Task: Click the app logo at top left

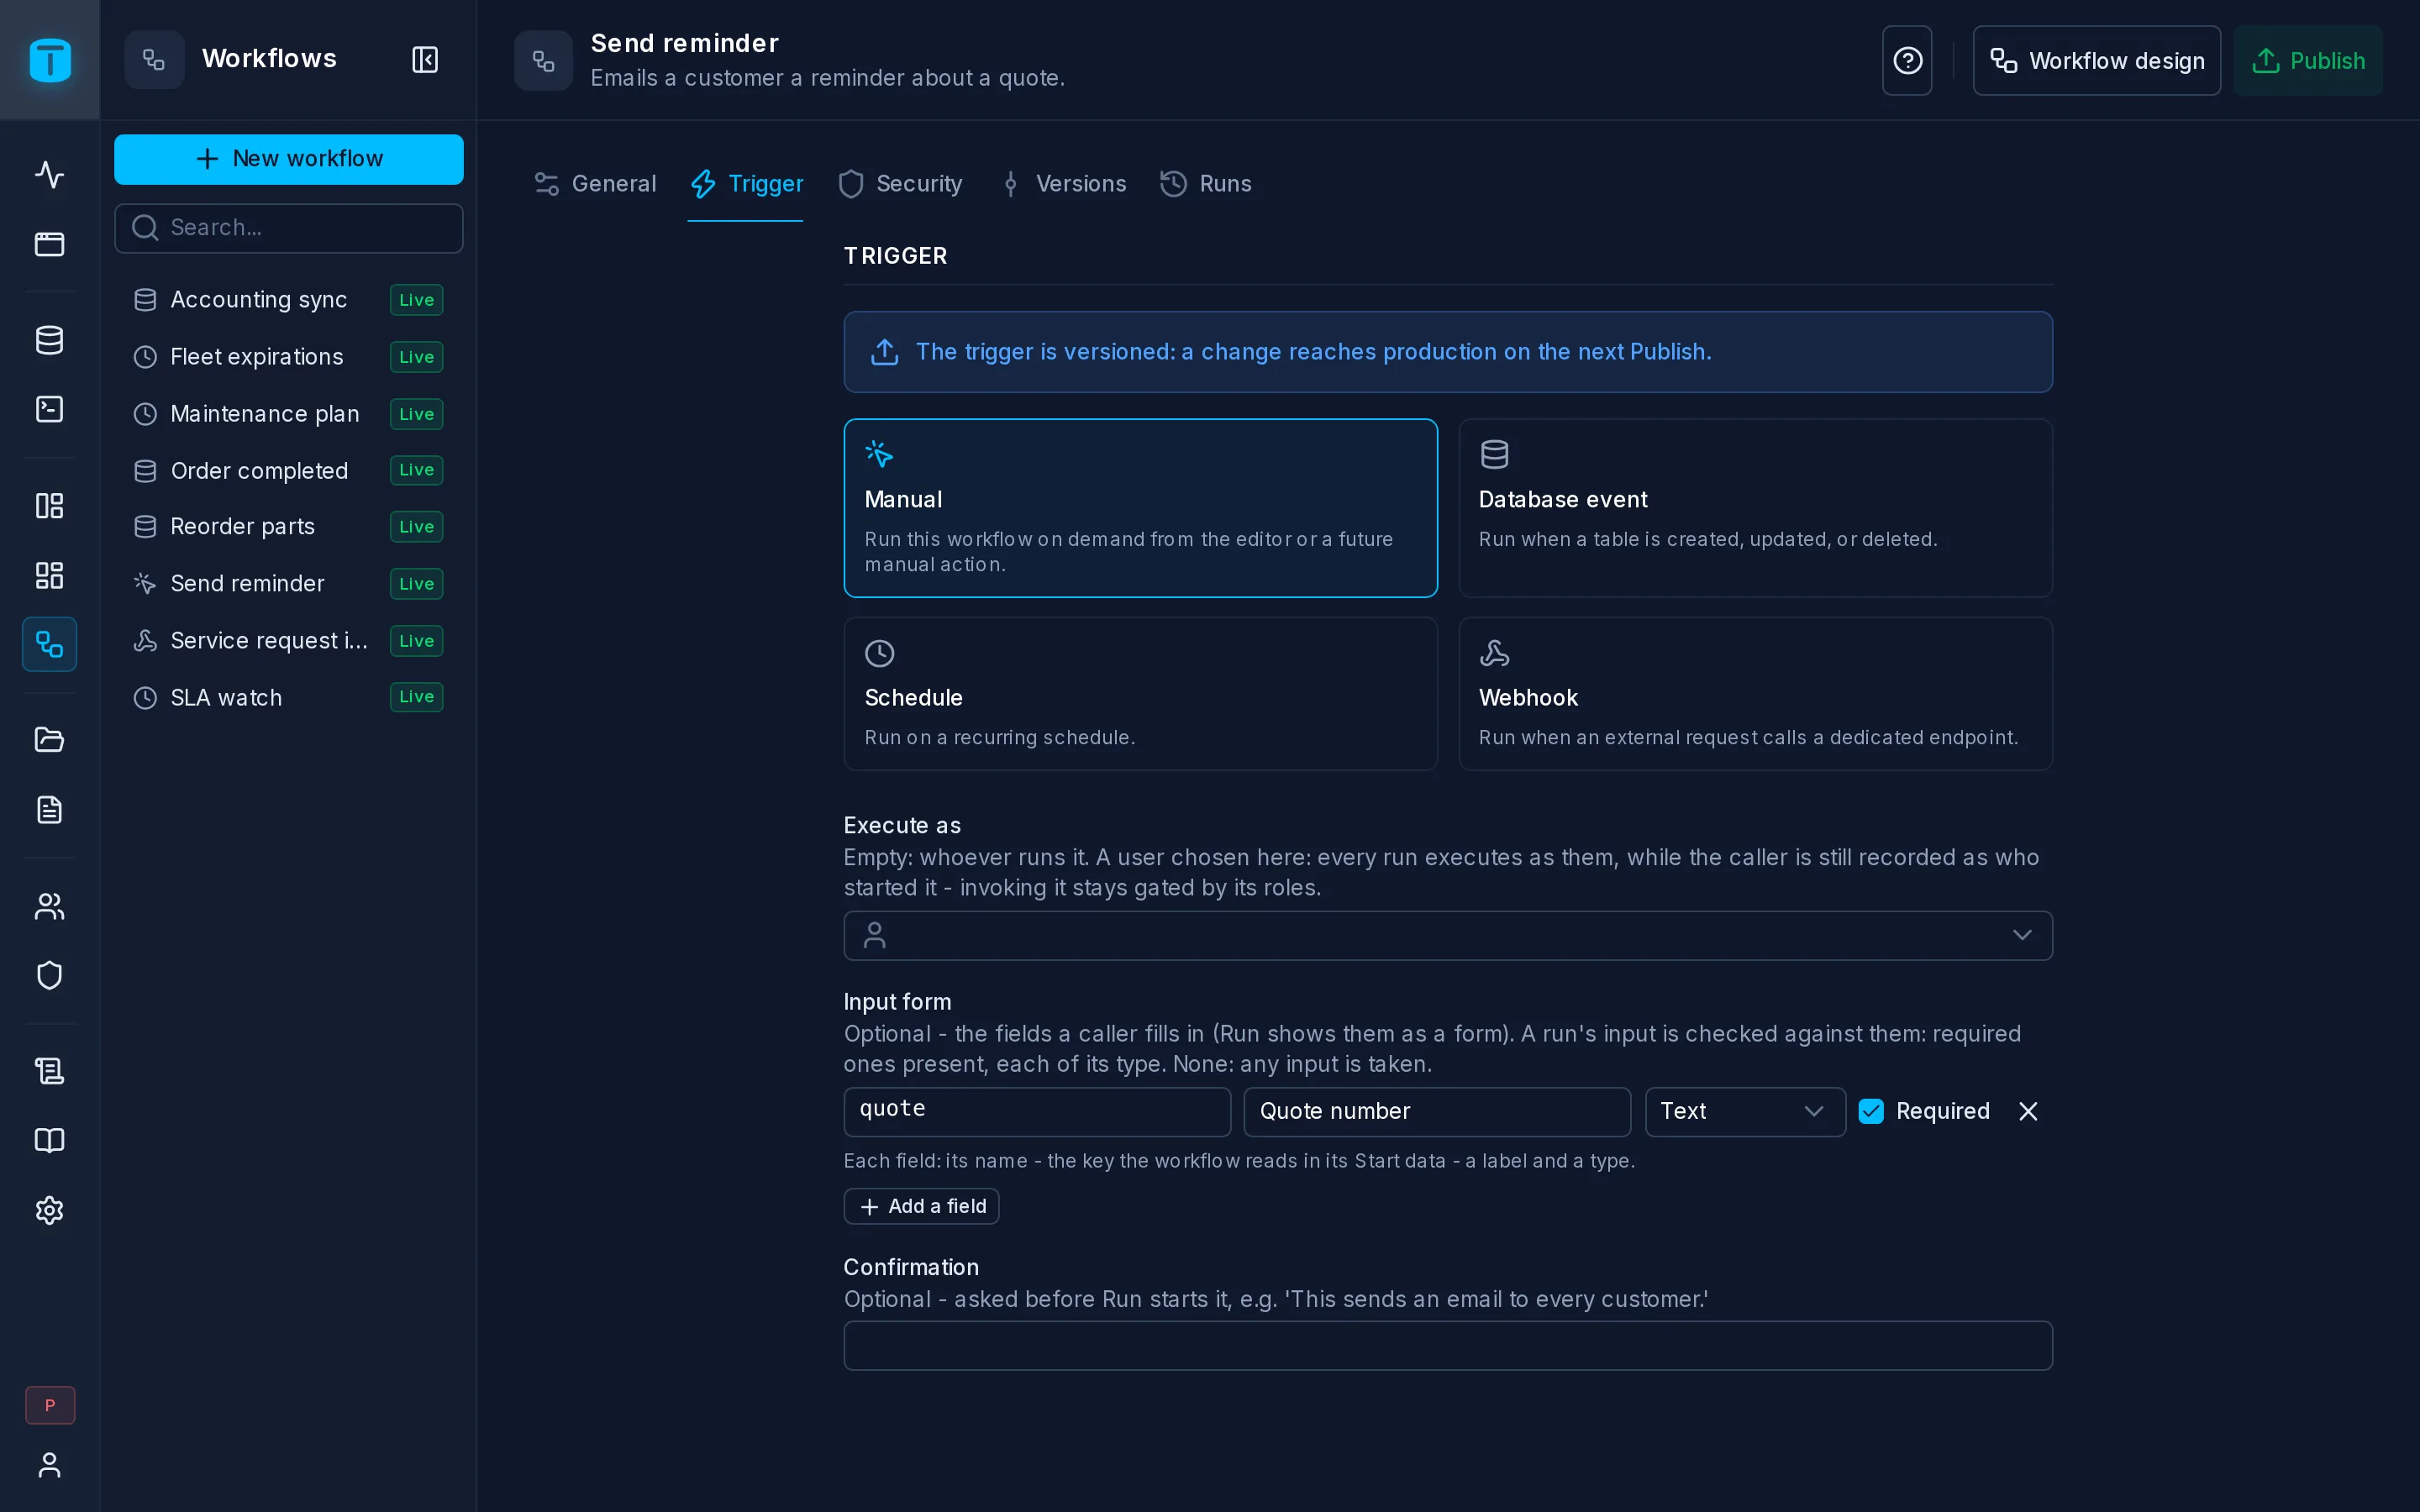Action: [50, 60]
